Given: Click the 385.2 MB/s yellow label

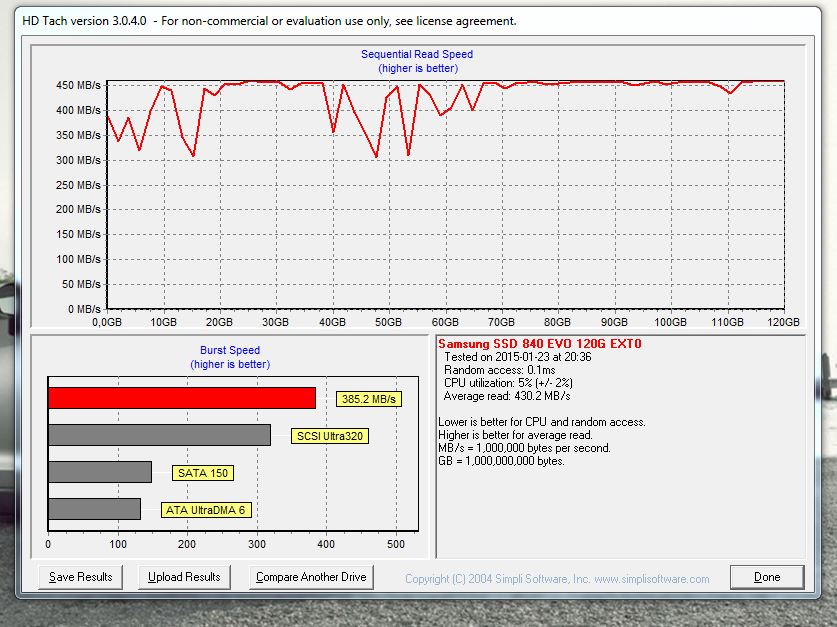Looking at the screenshot, I should pos(368,399).
